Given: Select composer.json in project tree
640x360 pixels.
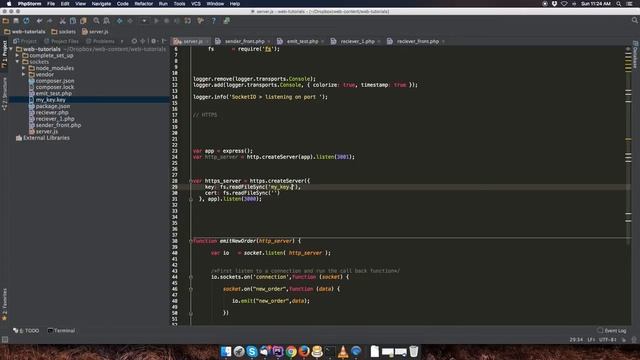Looking at the screenshot, I should [51, 81].
